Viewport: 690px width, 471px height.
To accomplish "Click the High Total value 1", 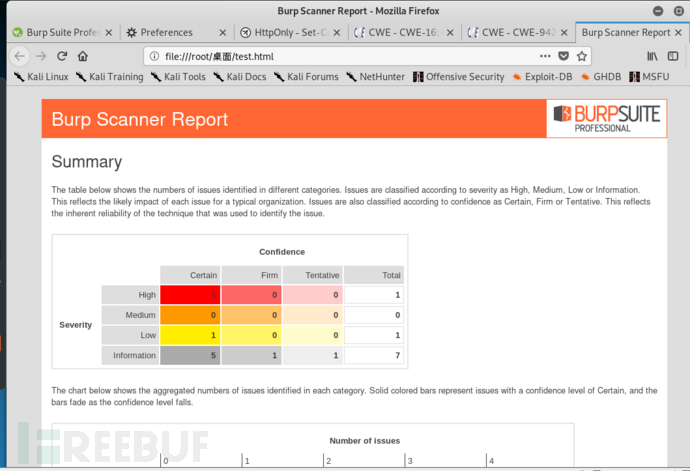I will click(x=374, y=295).
